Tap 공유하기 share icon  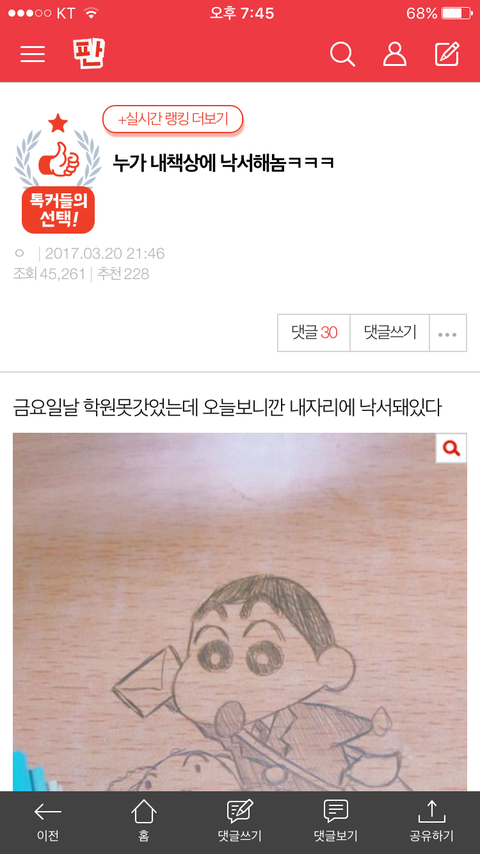point(432,821)
